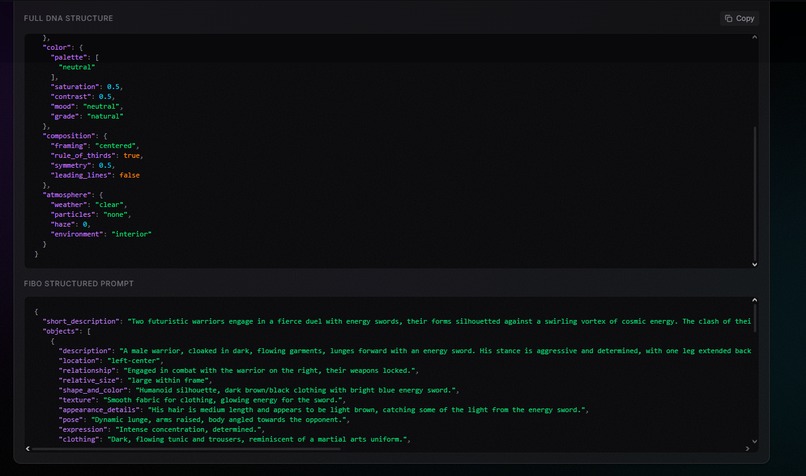
Task: Click down arrow of DNA structure scrollbar
Action: [755, 264]
